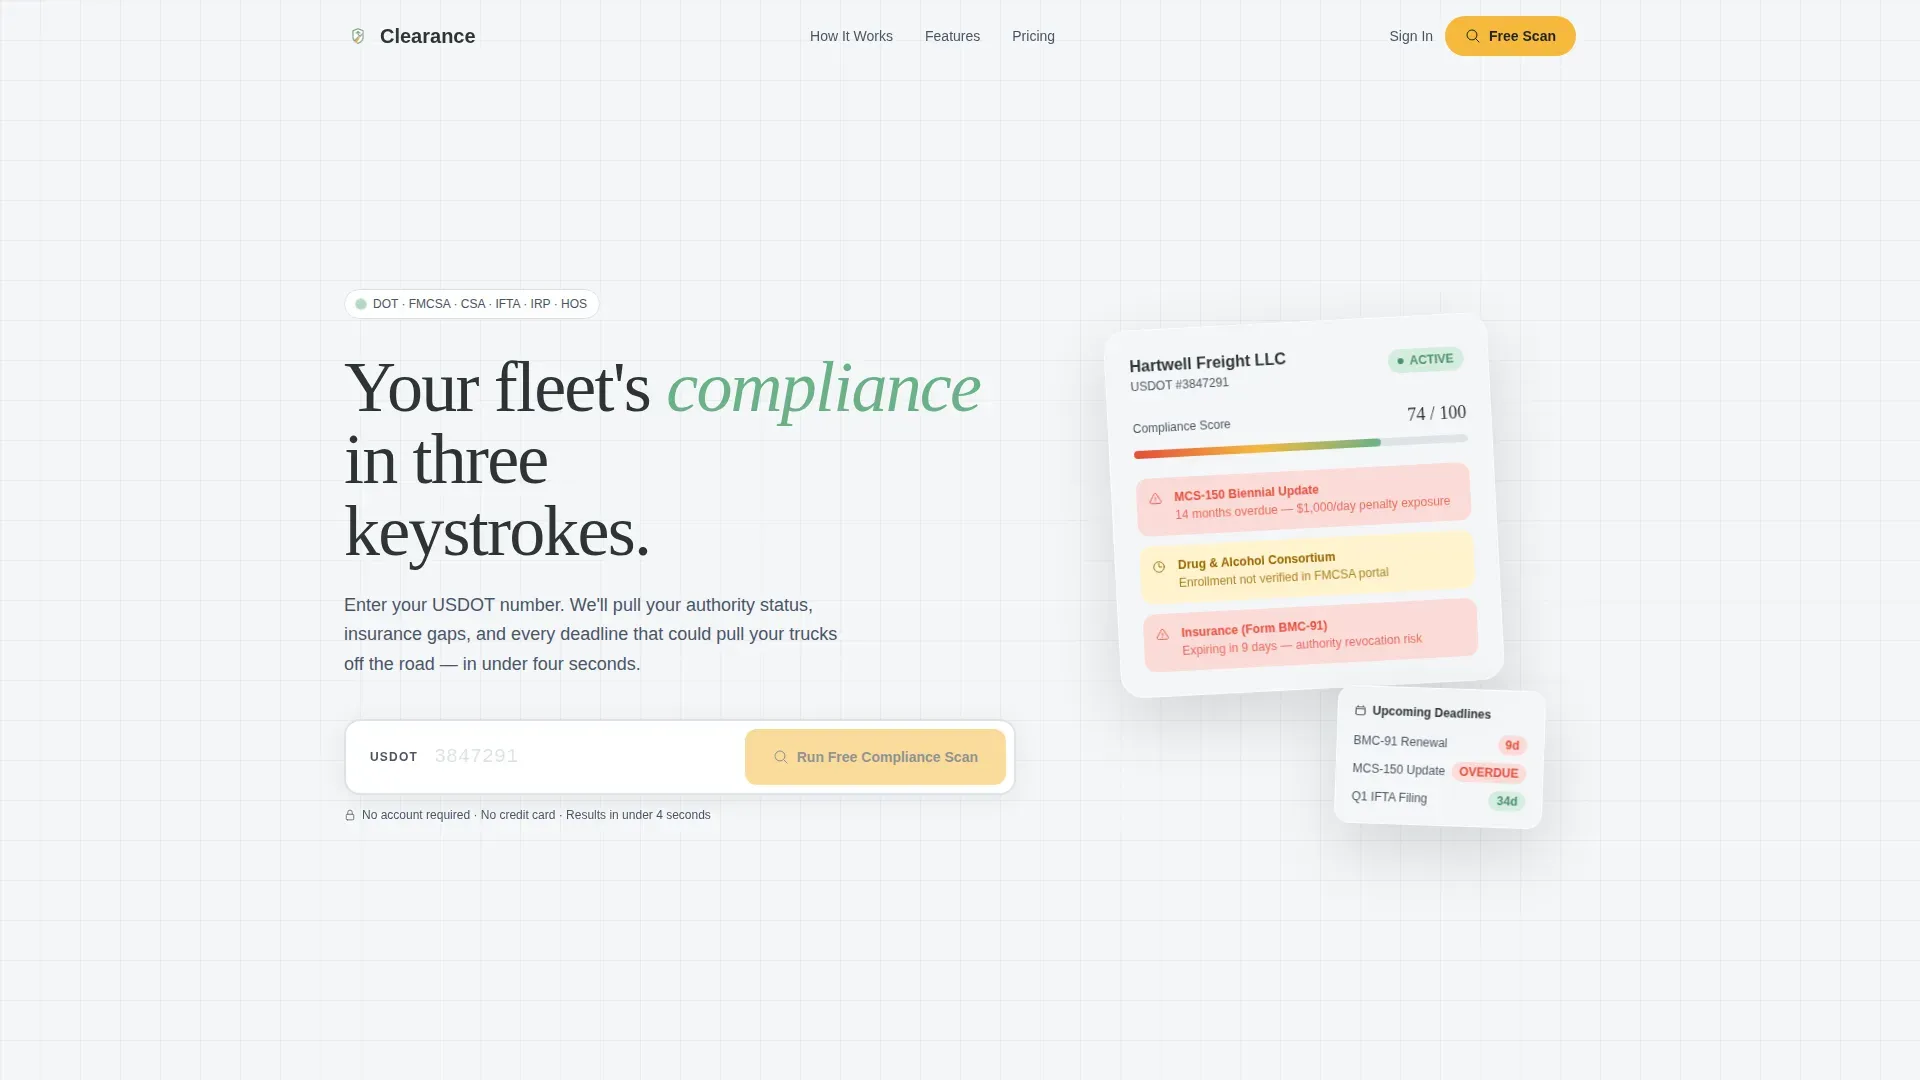Viewport: 1920px width, 1080px height.
Task: Open the Features nav link
Action: [x=952, y=36]
